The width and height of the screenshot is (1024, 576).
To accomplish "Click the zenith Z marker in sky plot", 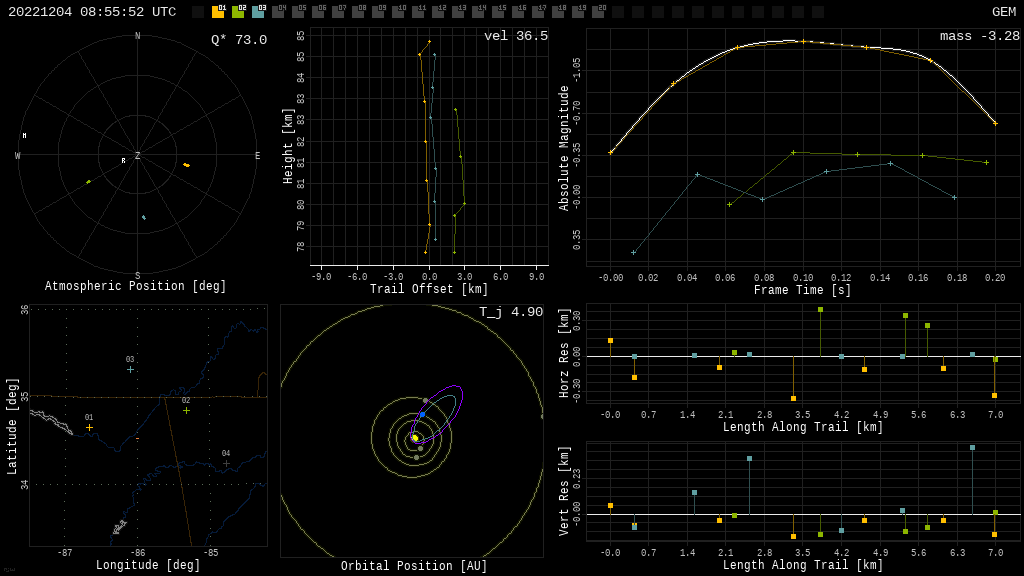I will click(138, 156).
